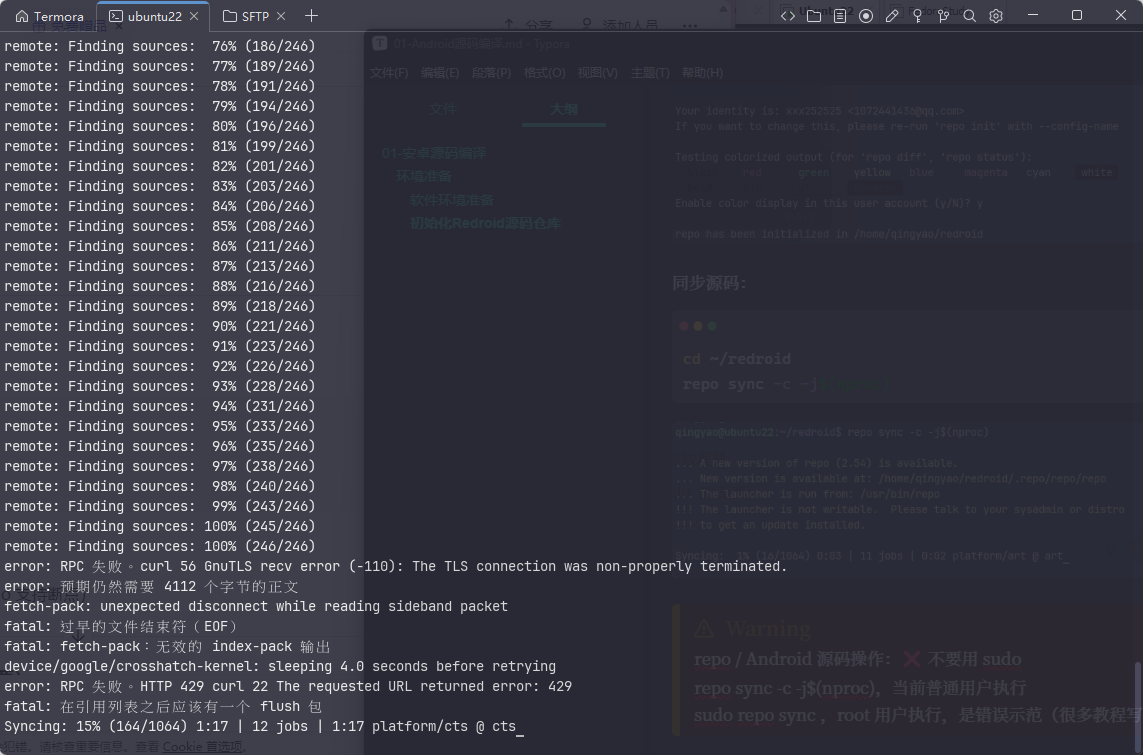Close the Termora window

point(1121,15)
